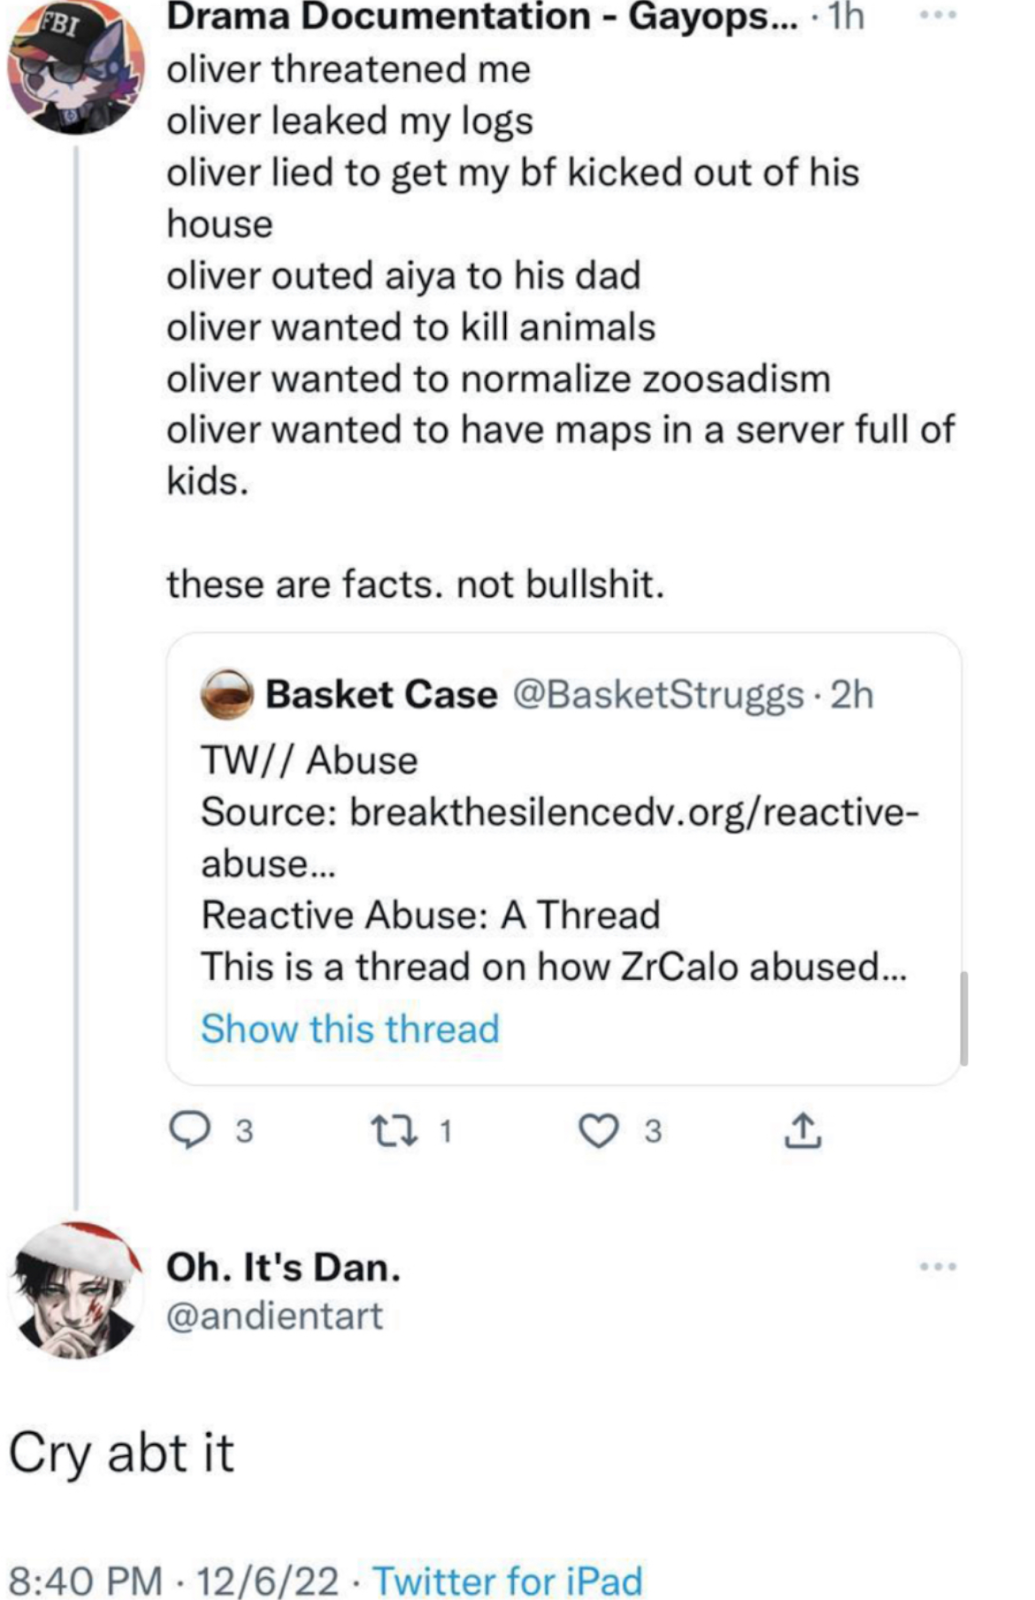Open the share icon on the tweet
Image resolution: width=1035 pixels, height=1600 pixels.
(x=802, y=1130)
